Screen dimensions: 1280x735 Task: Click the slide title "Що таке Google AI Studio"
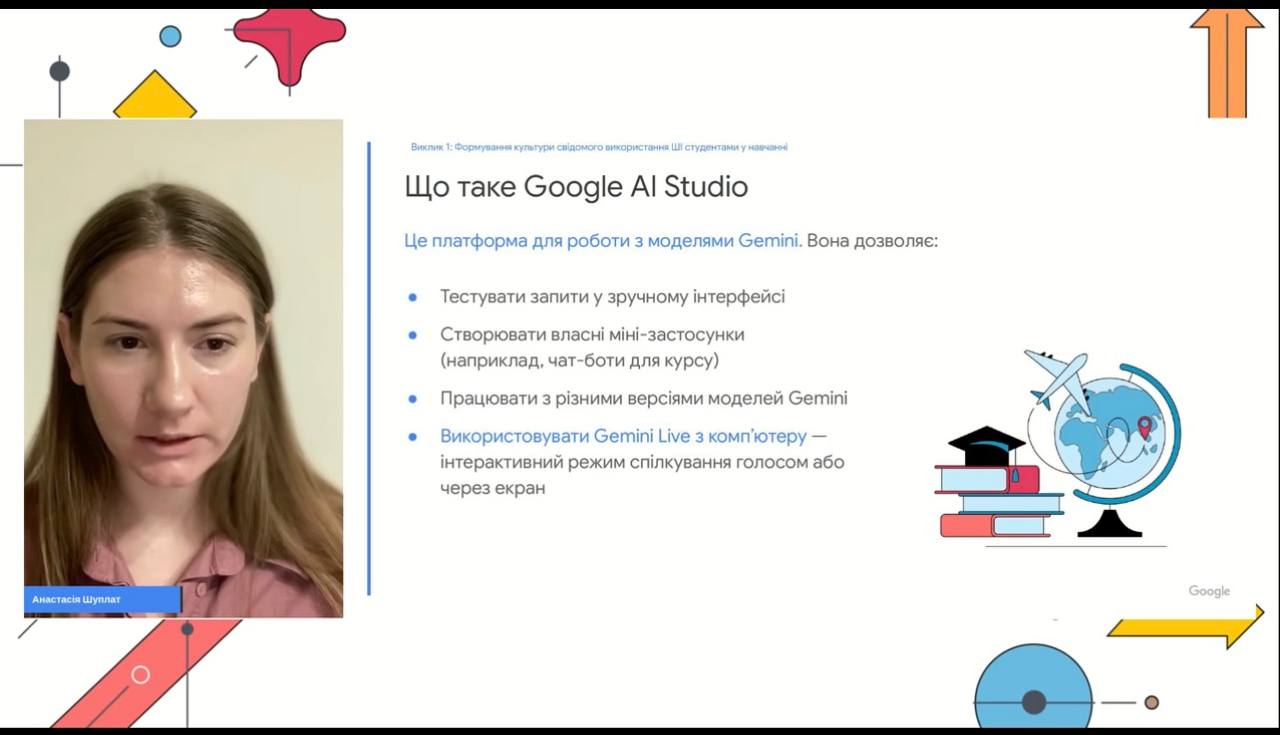coord(576,187)
